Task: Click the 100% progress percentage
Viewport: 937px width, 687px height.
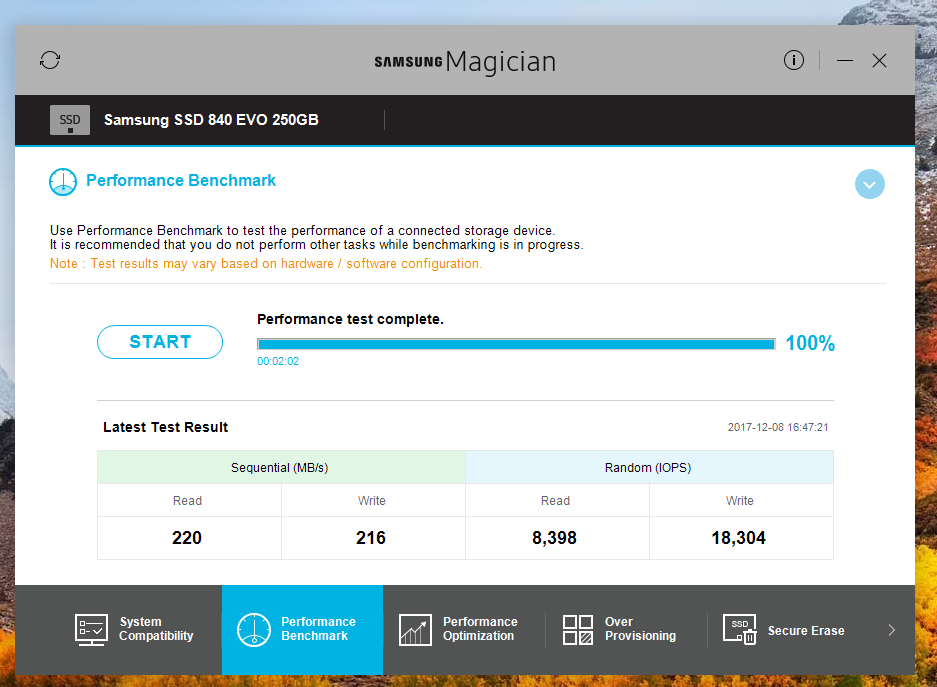Action: [x=810, y=344]
